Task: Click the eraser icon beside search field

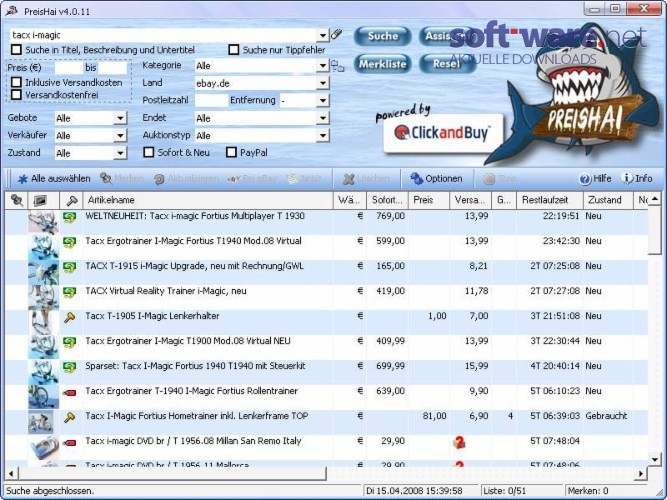Action: point(336,34)
